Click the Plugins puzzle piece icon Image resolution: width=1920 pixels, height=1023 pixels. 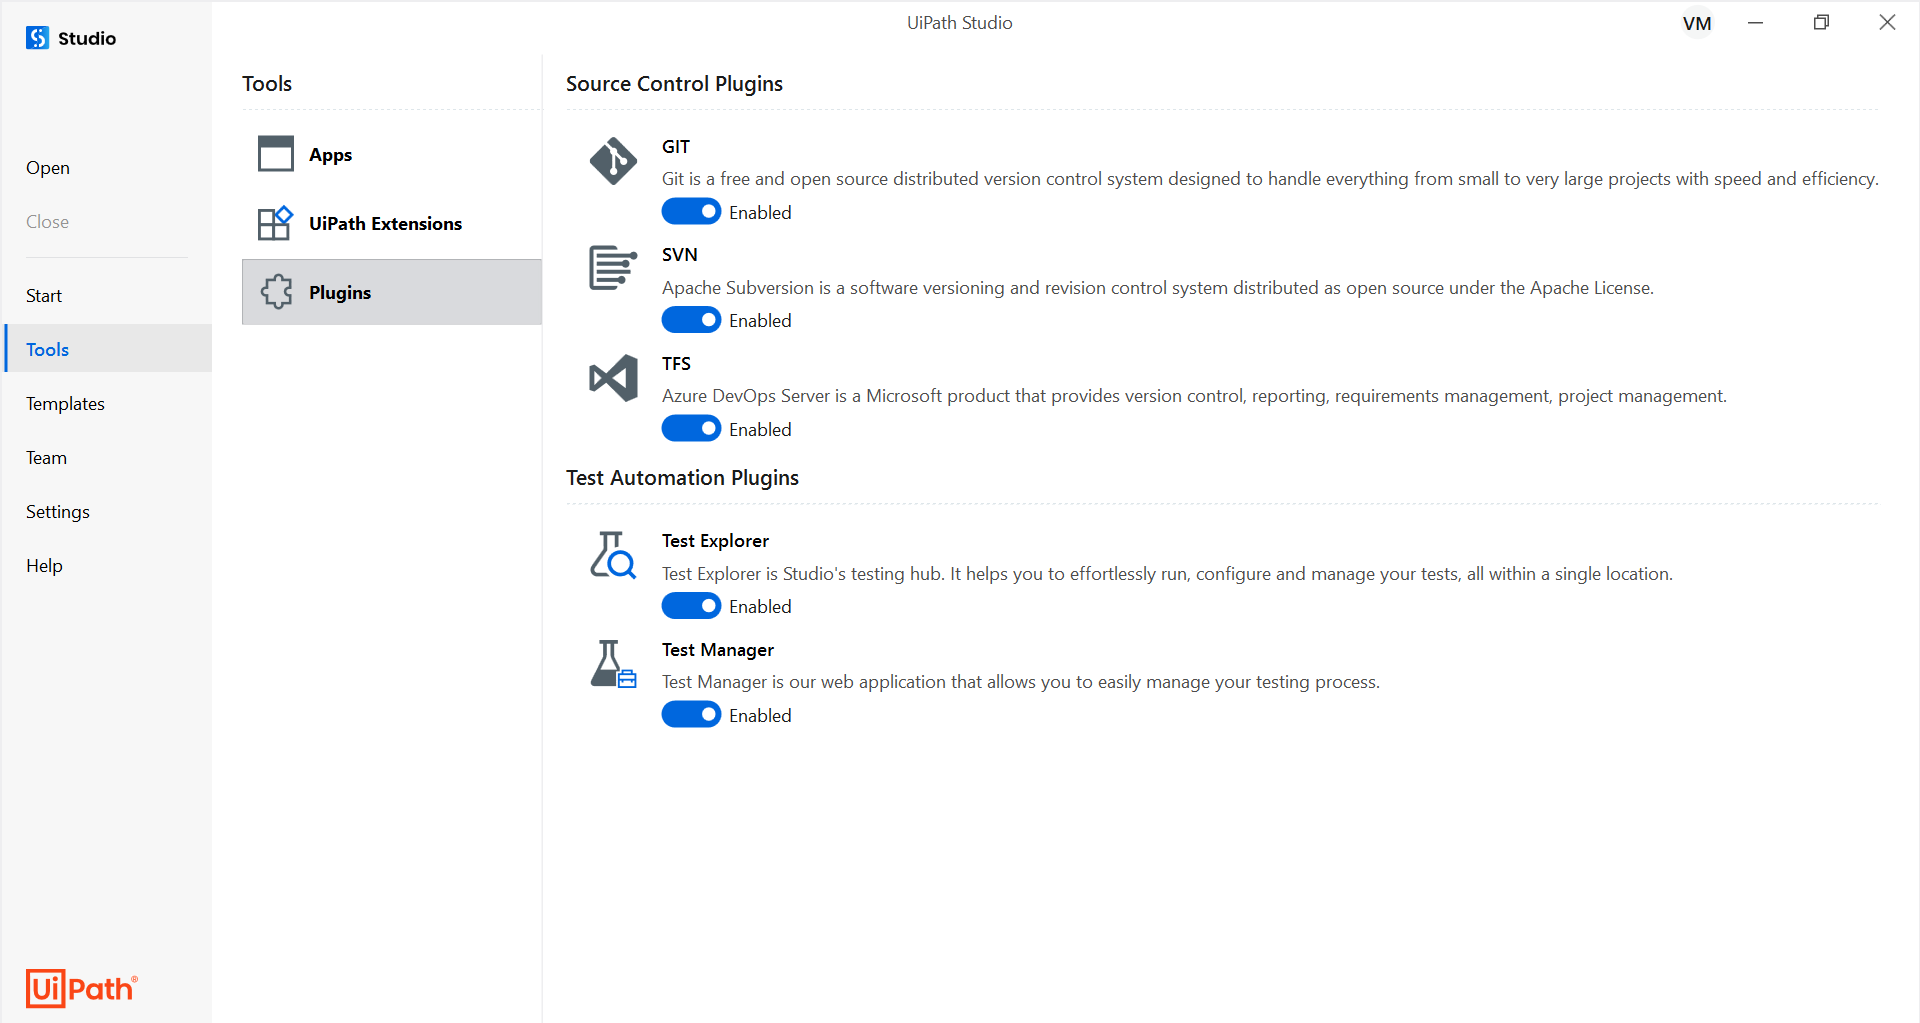[x=276, y=292]
